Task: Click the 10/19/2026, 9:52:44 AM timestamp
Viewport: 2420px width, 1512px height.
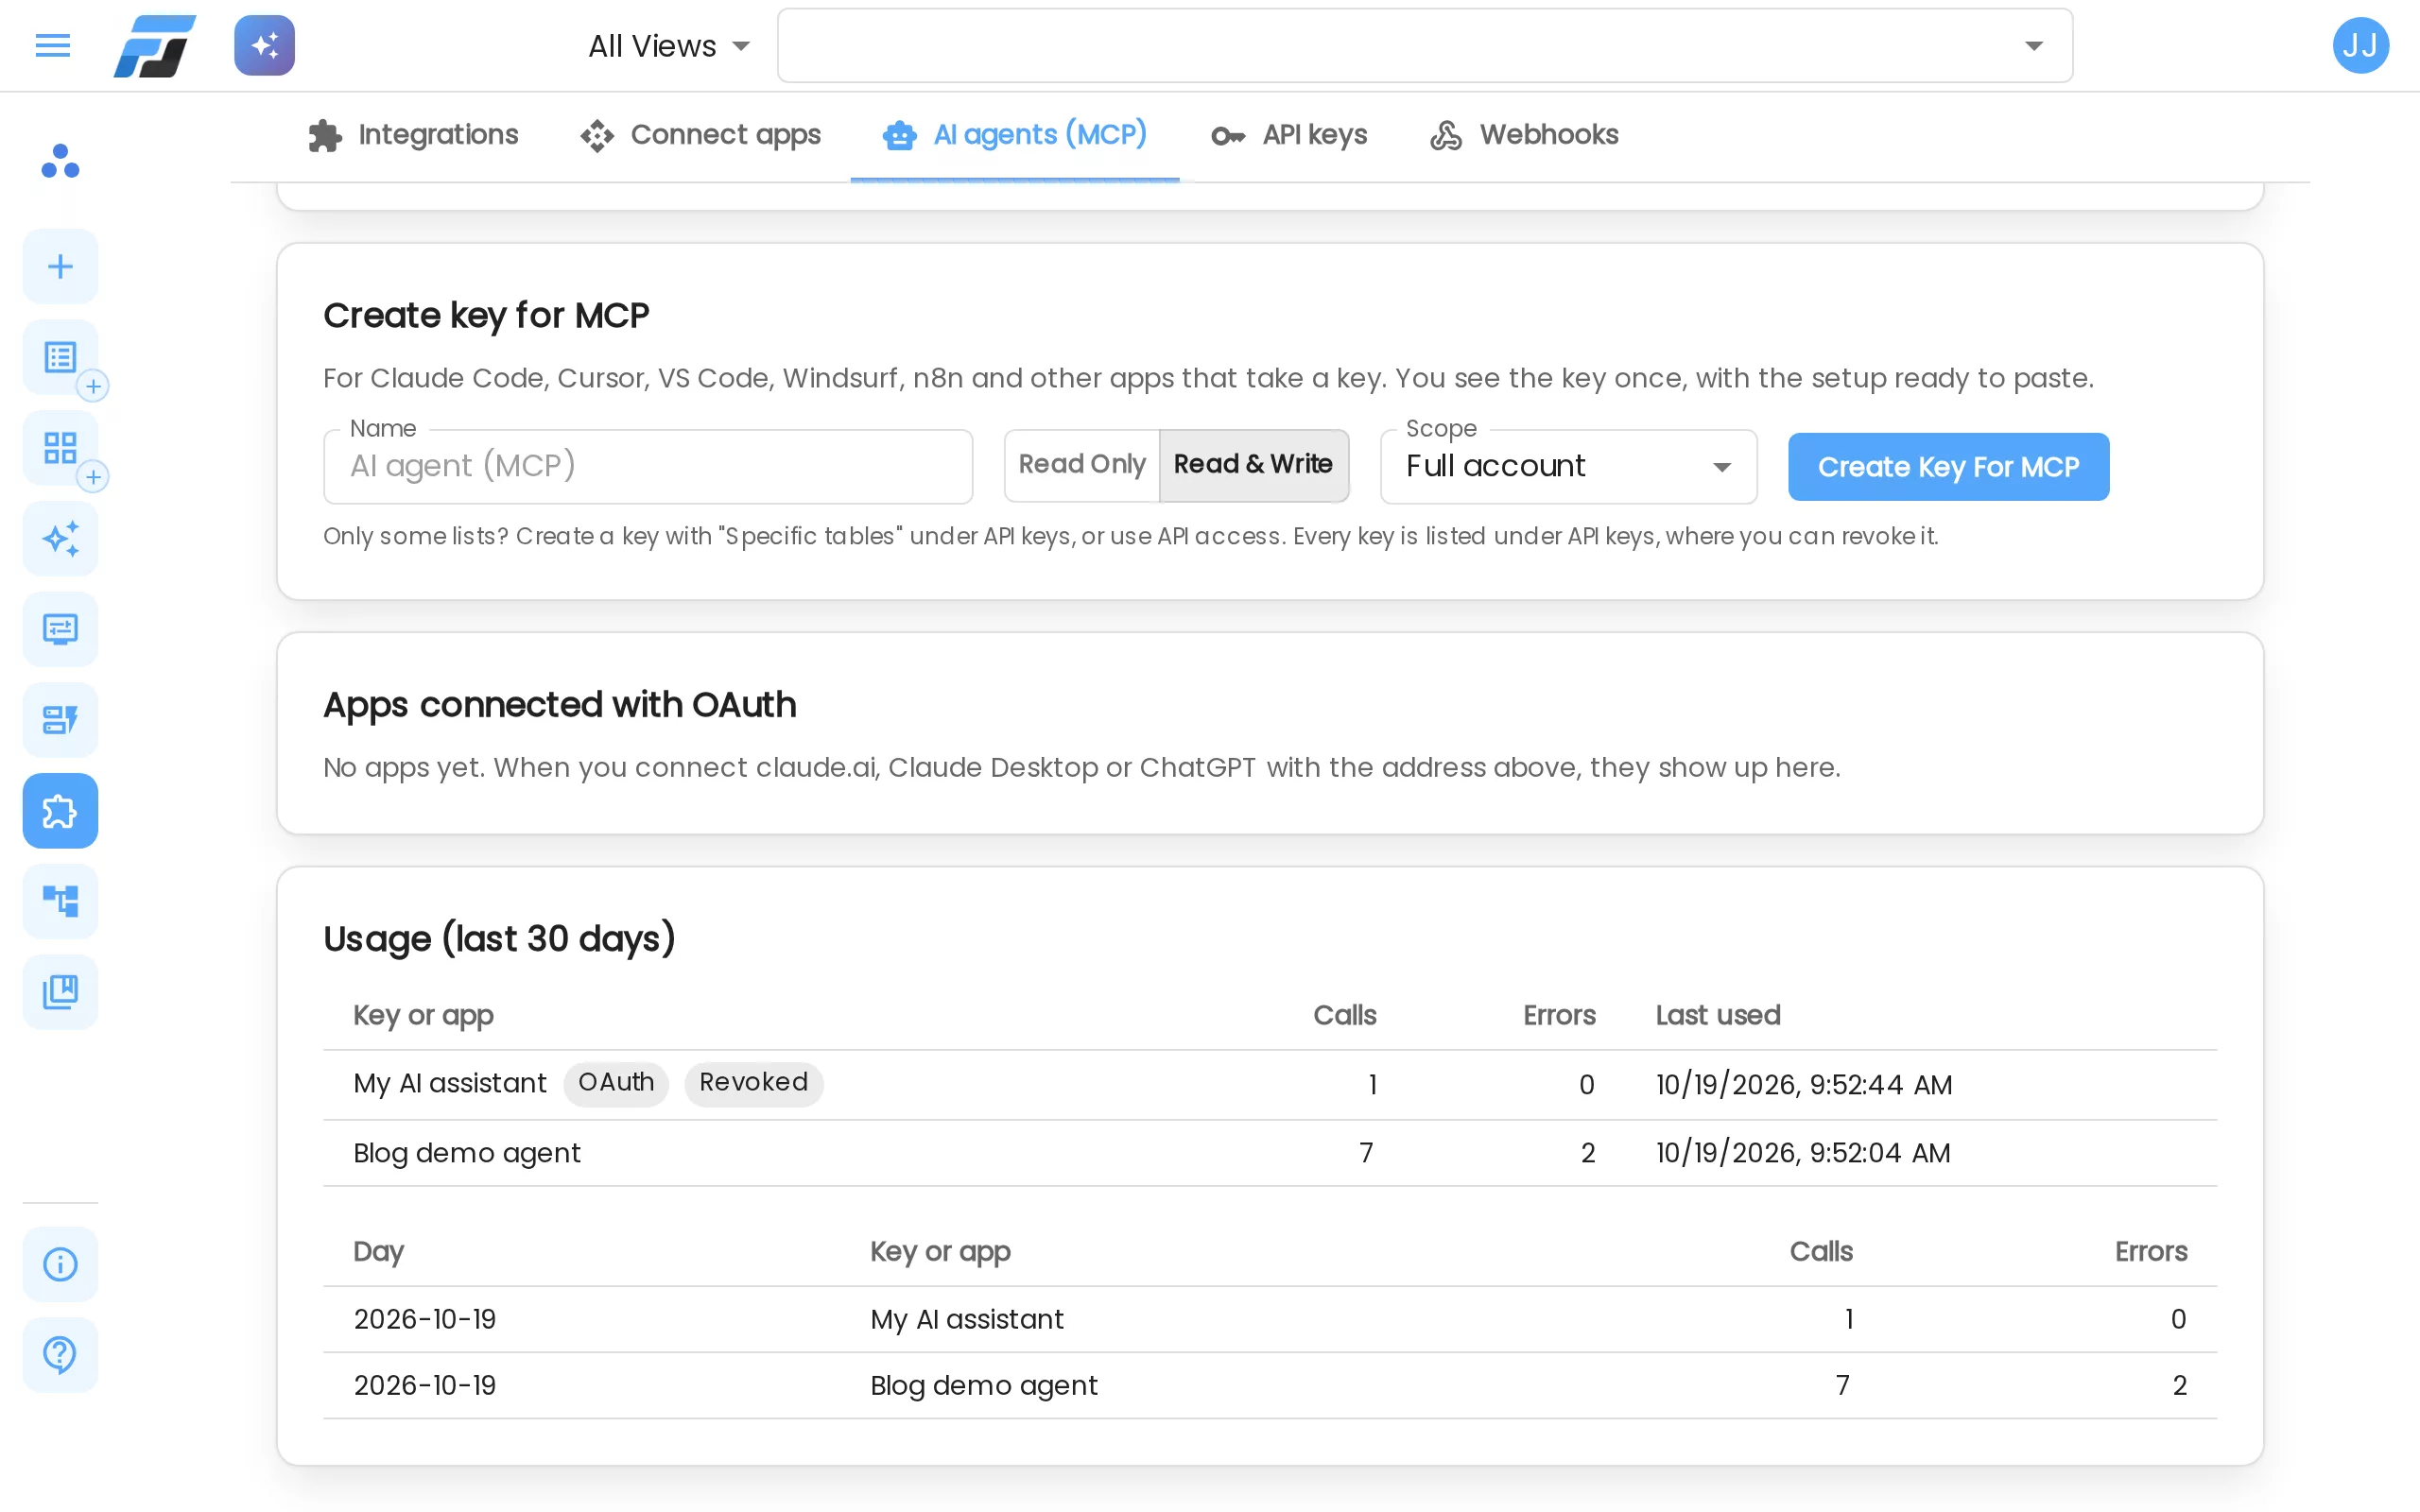Action: (x=1803, y=1085)
